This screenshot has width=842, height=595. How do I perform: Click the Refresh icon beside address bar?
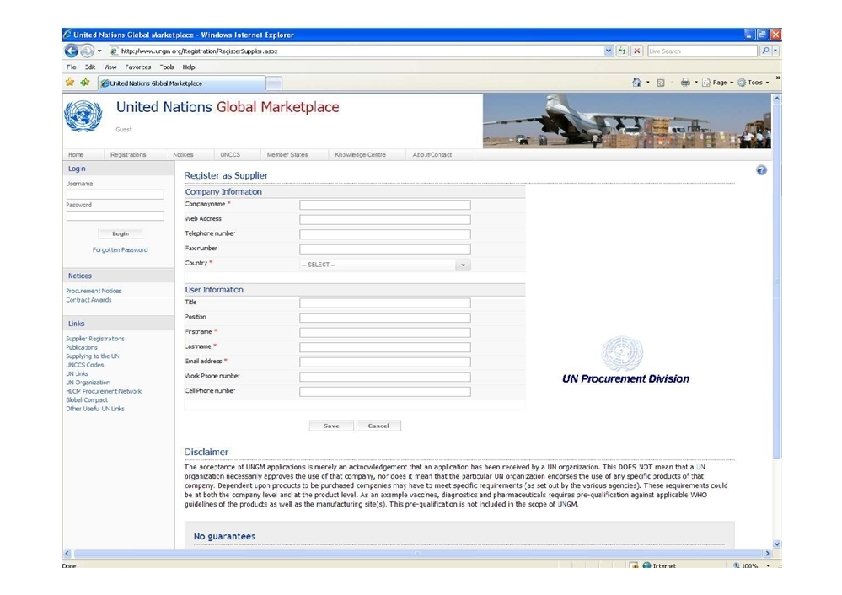(x=622, y=51)
